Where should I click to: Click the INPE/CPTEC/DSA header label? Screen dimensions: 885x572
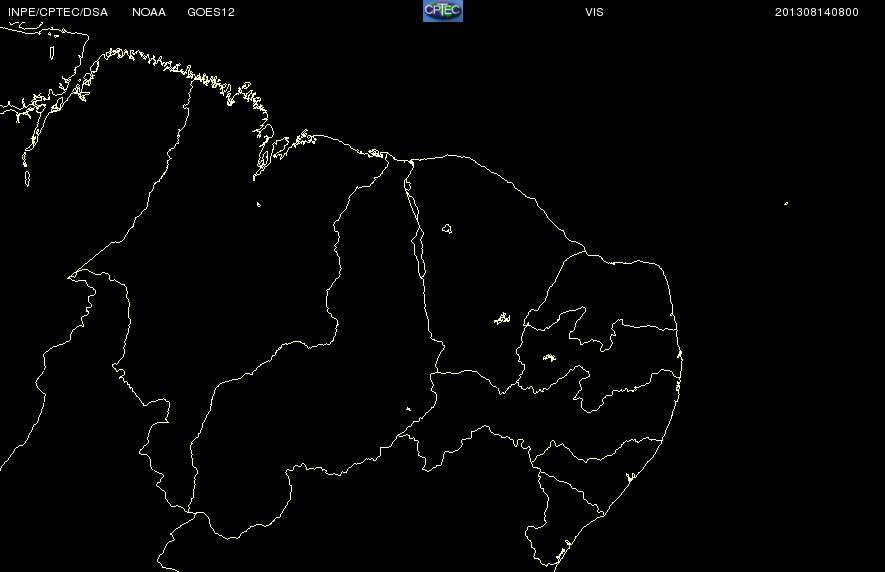58,12
